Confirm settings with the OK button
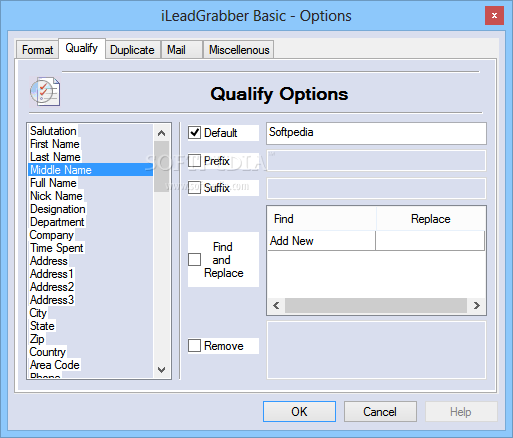Image resolution: width=513 pixels, height=438 pixels. tap(299, 412)
